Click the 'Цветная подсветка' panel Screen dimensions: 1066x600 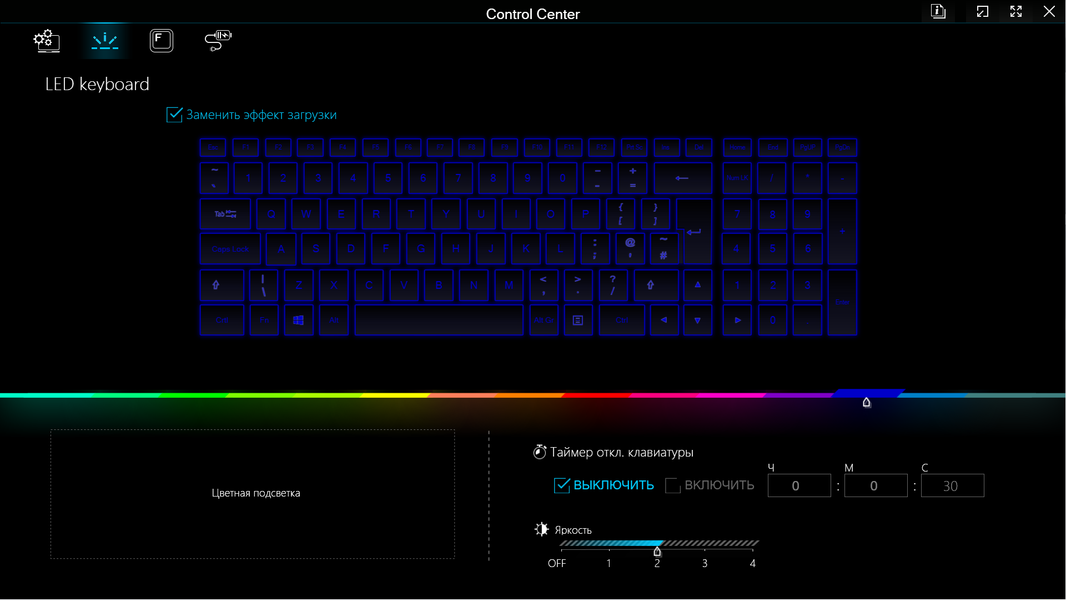click(x=253, y=494)
